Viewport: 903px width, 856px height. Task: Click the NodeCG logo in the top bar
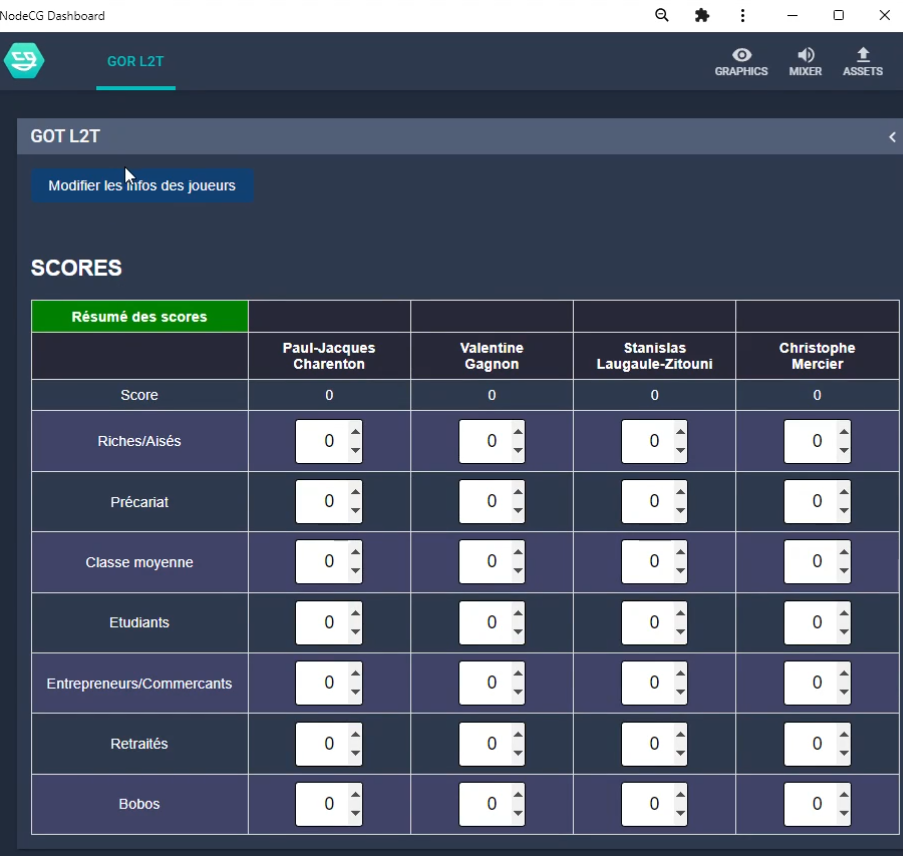24,61
